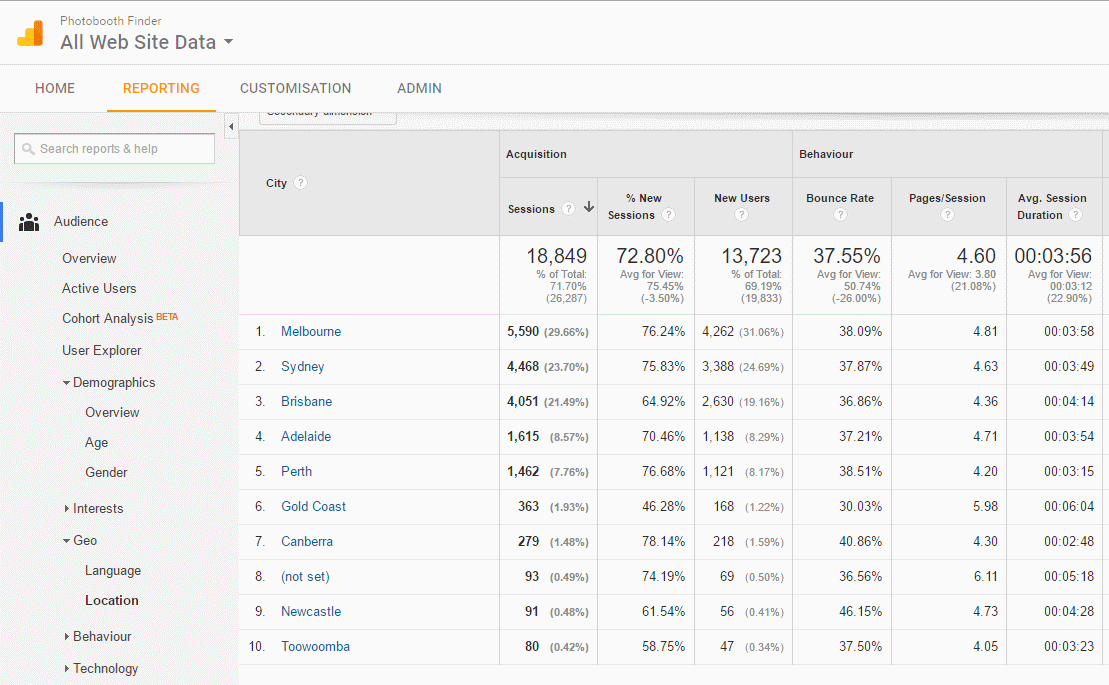Open the Adelaide city link
This screenshot has width=1109, height=685.
click(x=306, y=436)
